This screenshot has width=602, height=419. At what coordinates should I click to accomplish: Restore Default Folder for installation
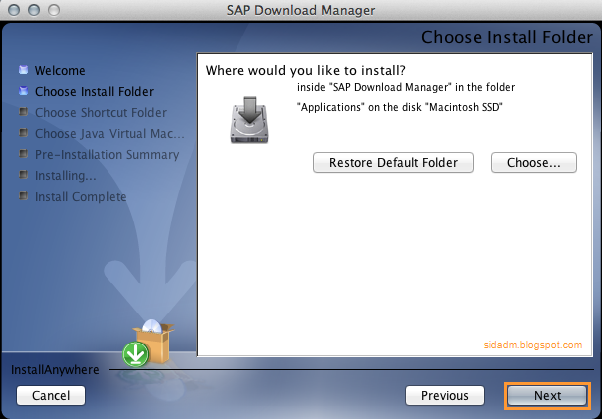[393, 162]
